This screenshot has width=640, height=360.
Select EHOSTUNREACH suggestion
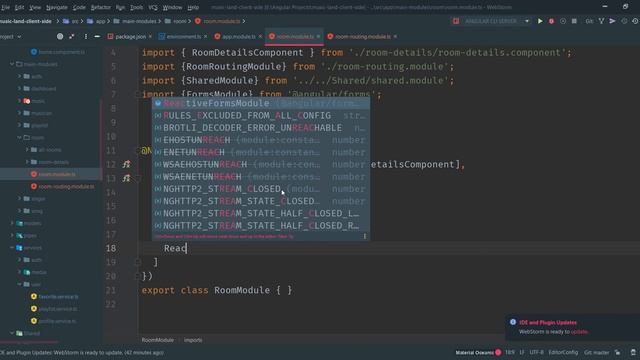(x=261, y=140)
